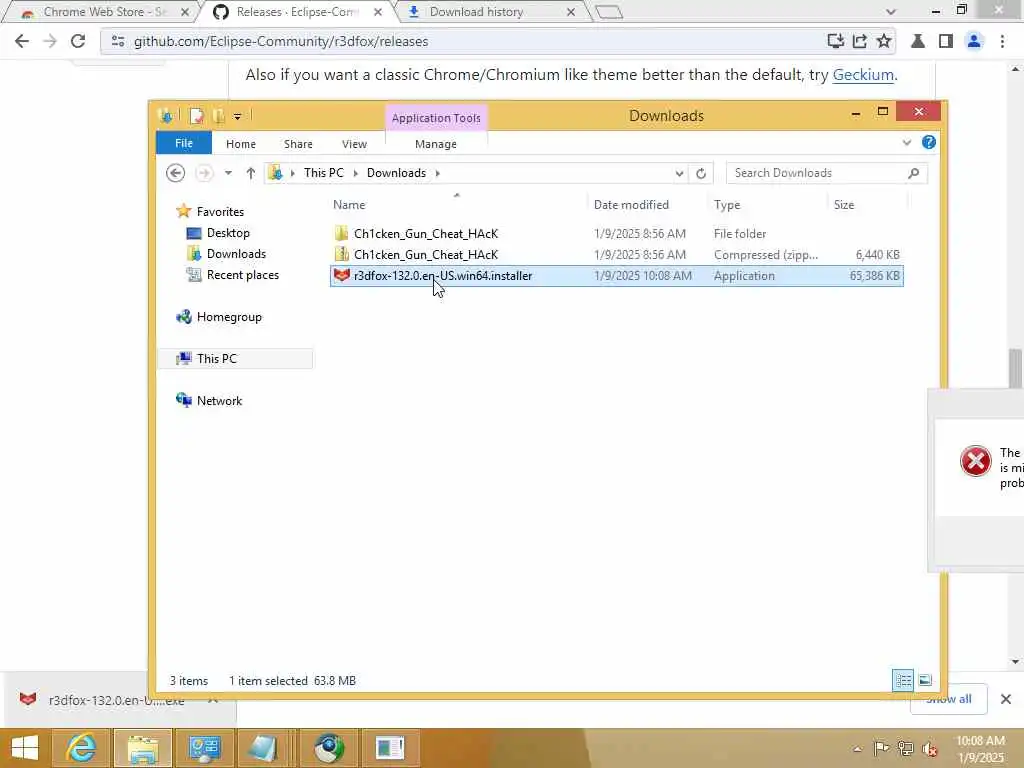Viewport: 1024px width, 768px height.
Task: Click the Chrome page vertical scrollbar thumb
Action: (x=1016, y=369)
